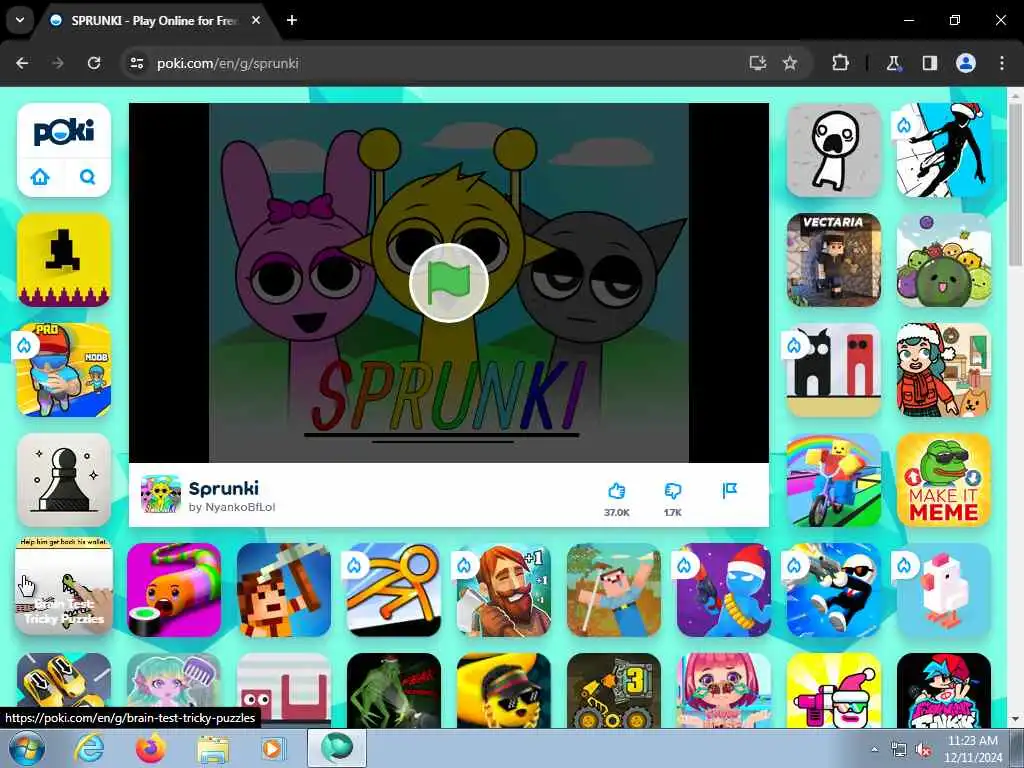Screen dimensions: 1024x768
Task: Click the Poki logo
Action: [x=64, y=133]
